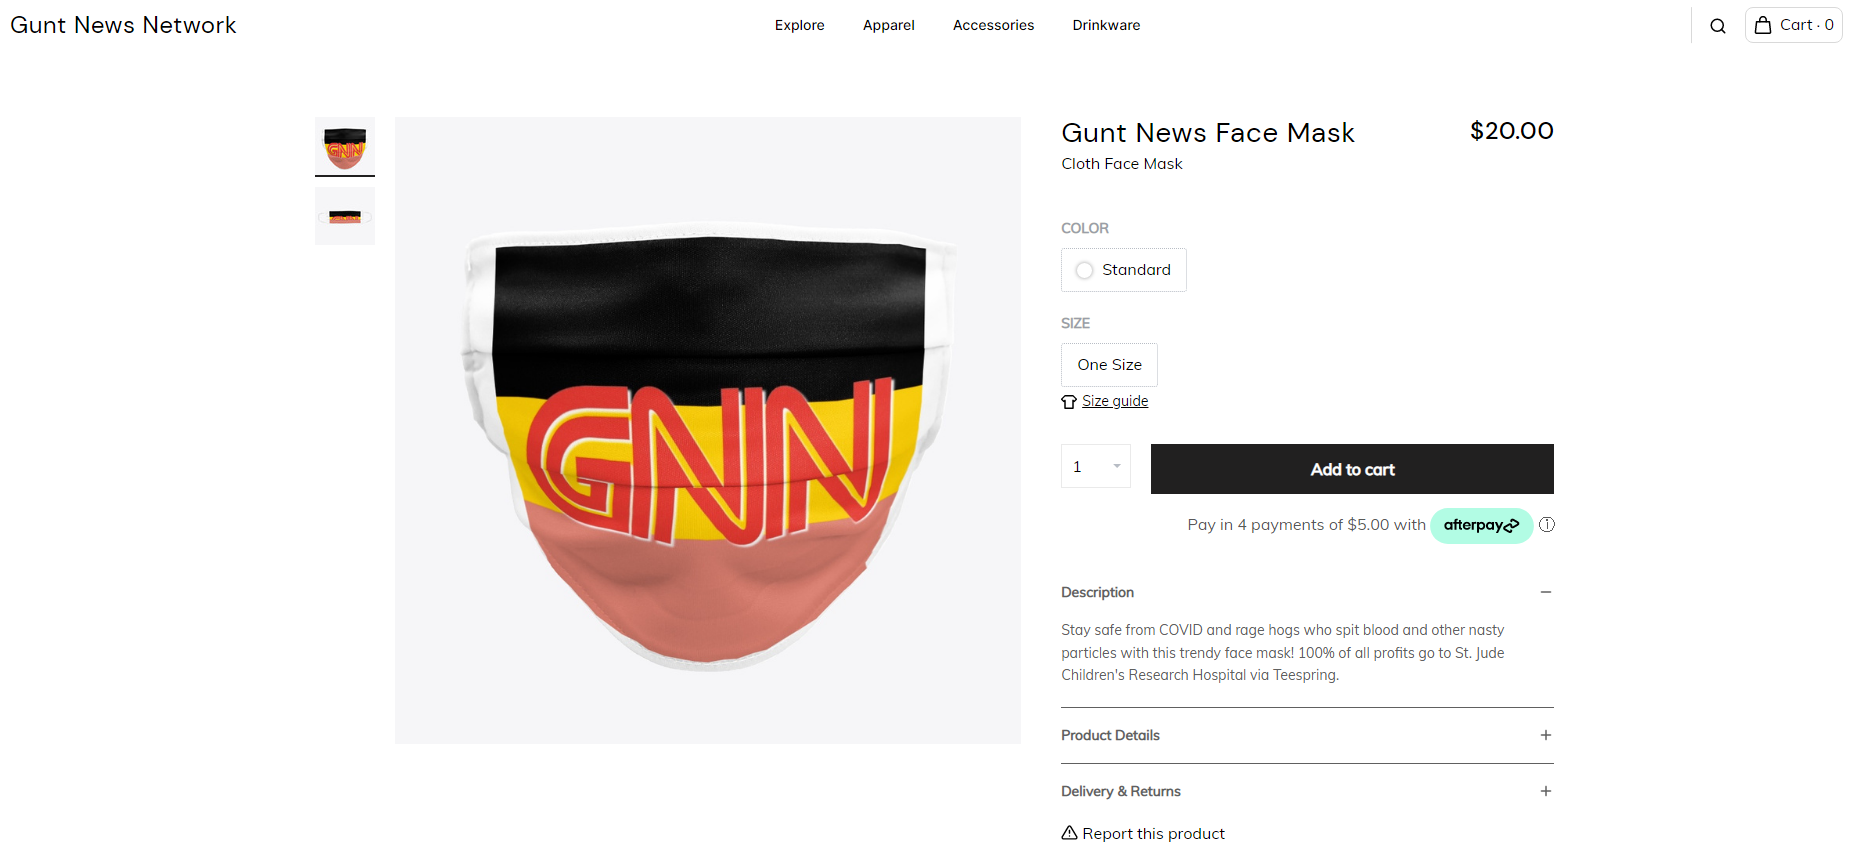The width and height of the screenshot is (1875, 848).
Task: Expand the Delivery & Returns section
Action: click(x=1307, y=791)
